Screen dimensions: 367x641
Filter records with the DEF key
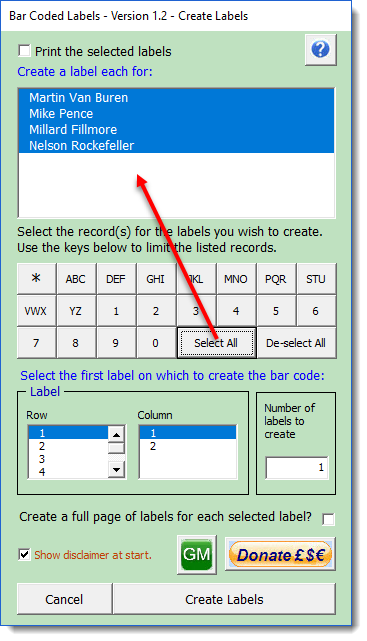(x=116, y=279)
